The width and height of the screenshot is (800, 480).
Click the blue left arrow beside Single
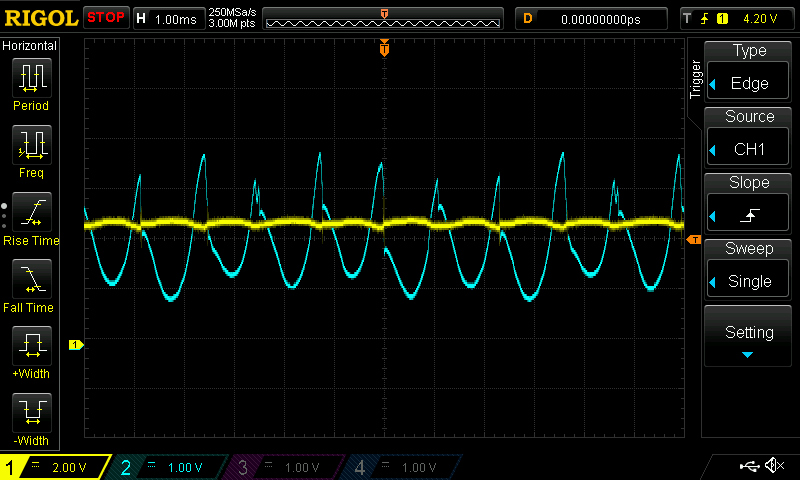713,282
